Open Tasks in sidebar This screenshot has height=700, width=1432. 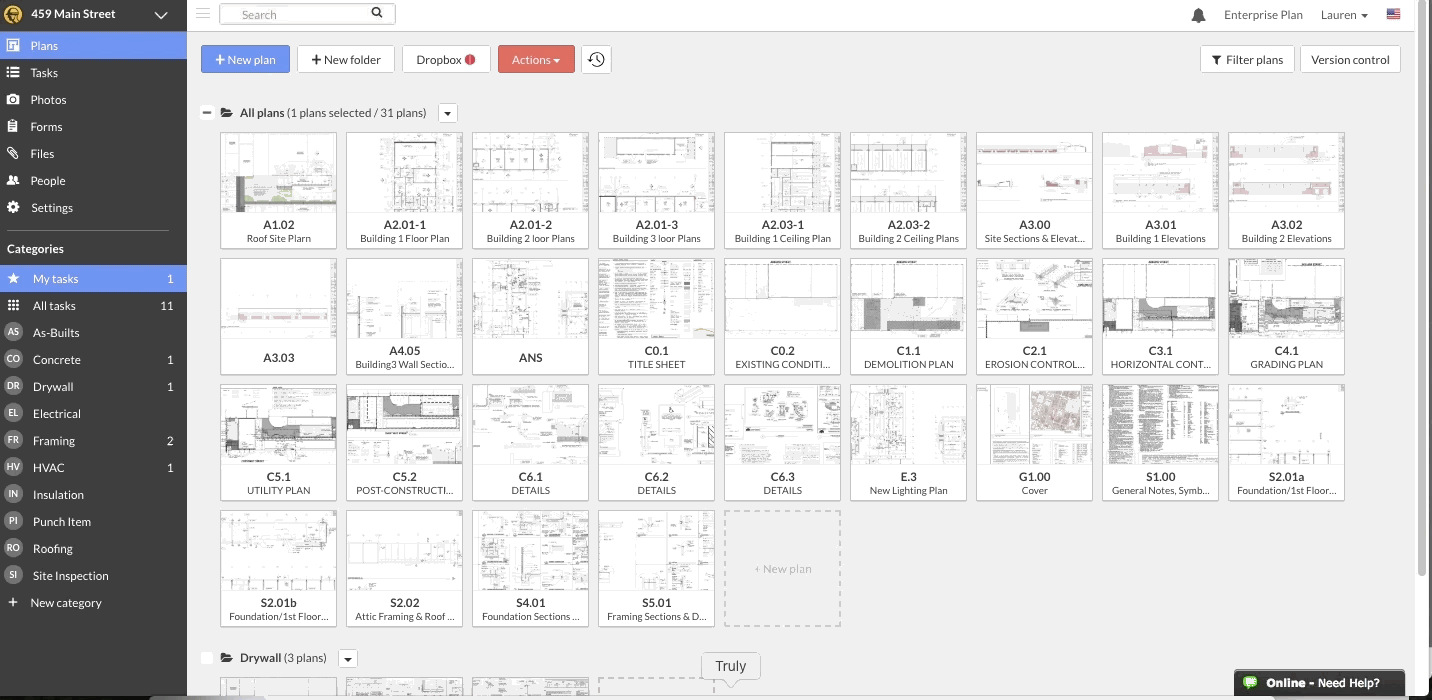click(x=93, y=73)
